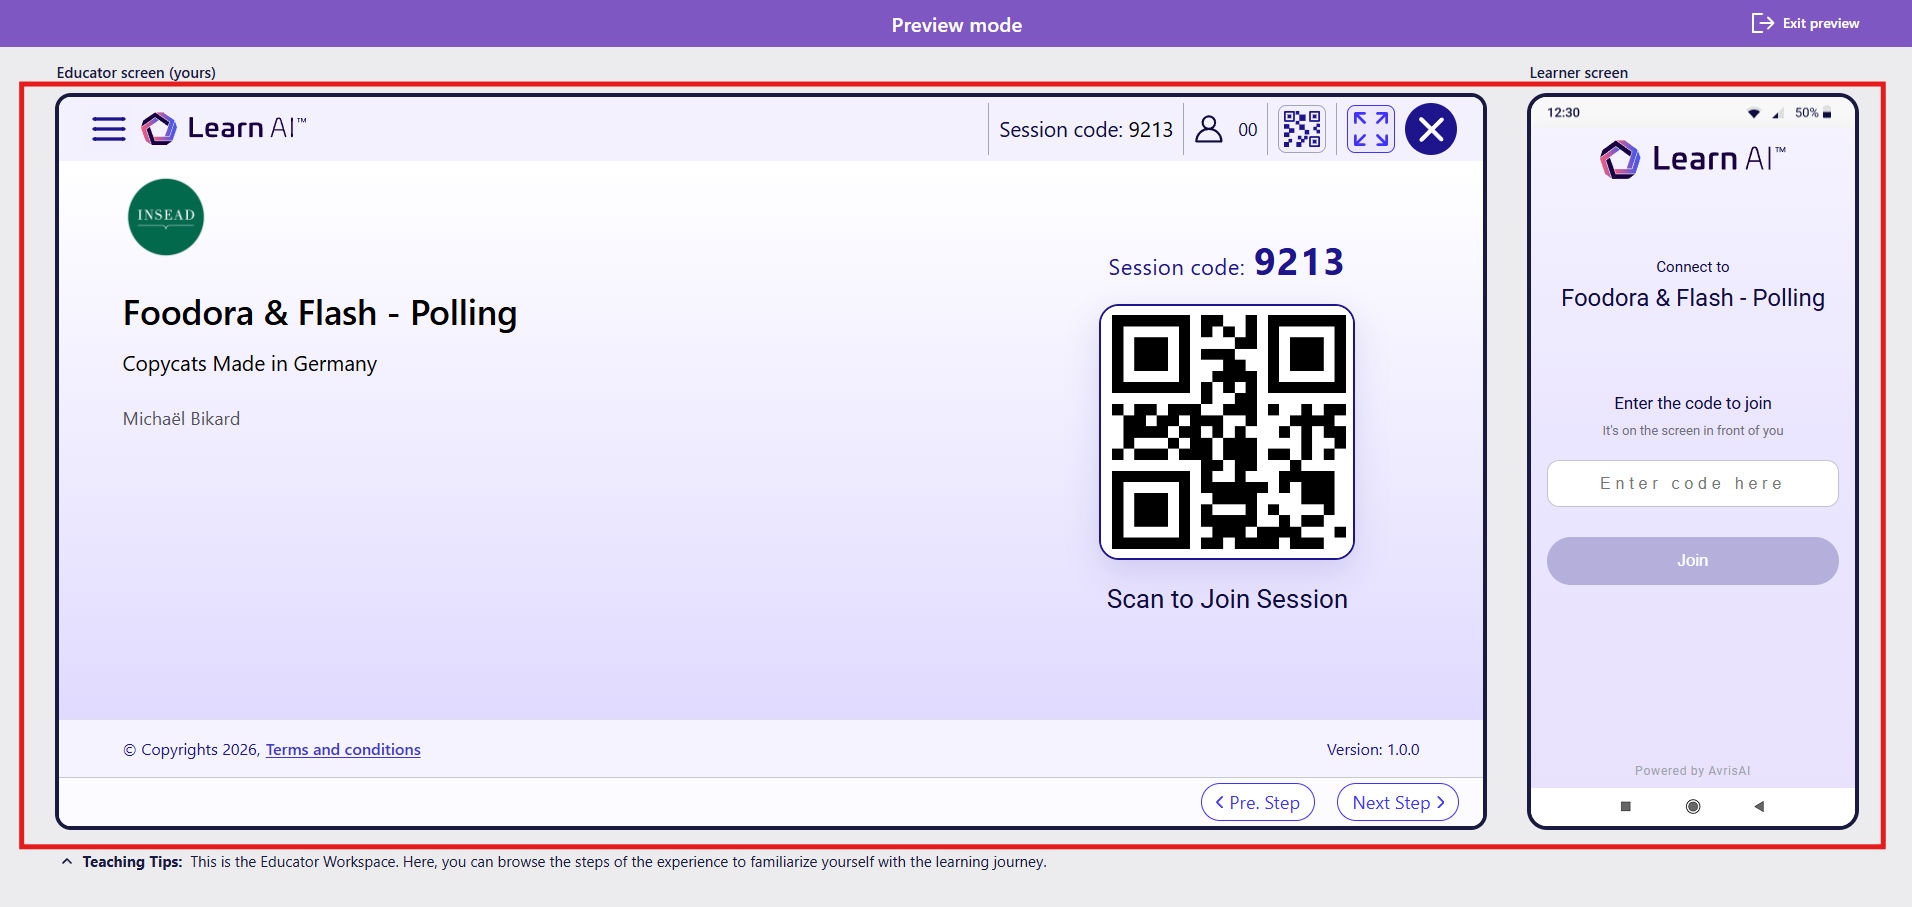Click the phone cellular signal icon
Viewport: 1912px width, 907px height.
coord(1777,114)
